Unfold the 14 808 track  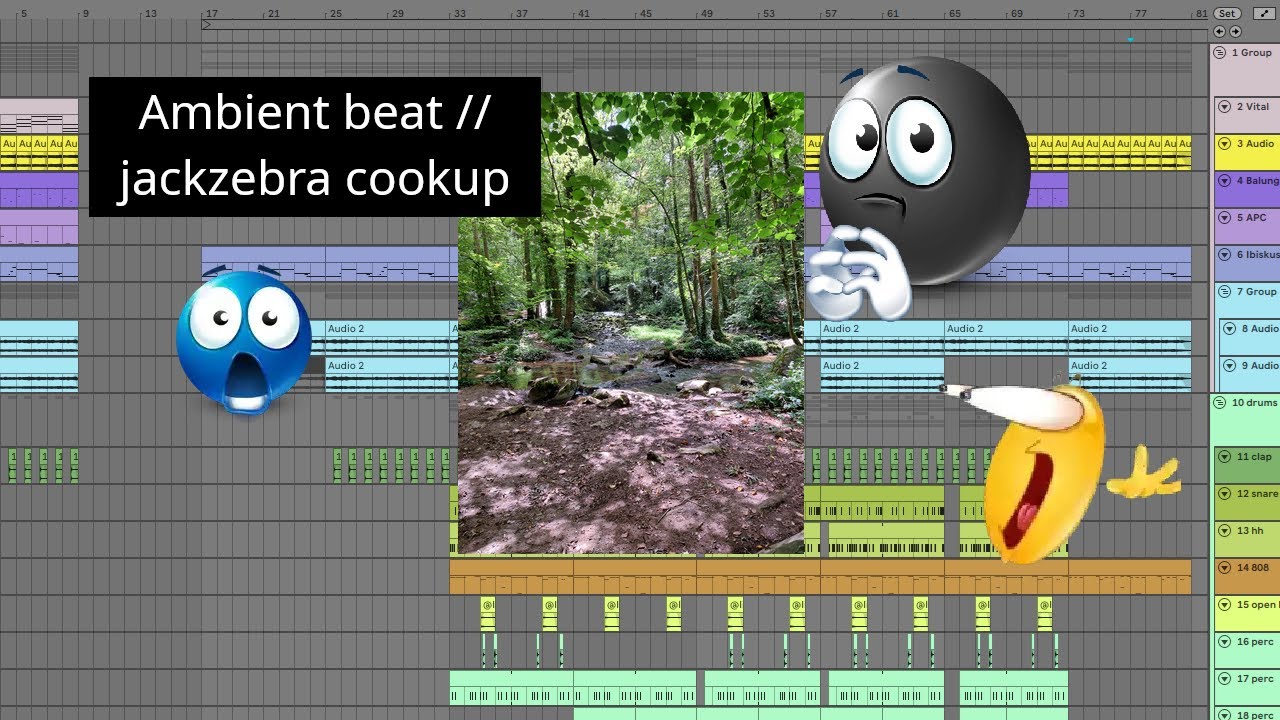[1224, 567]
